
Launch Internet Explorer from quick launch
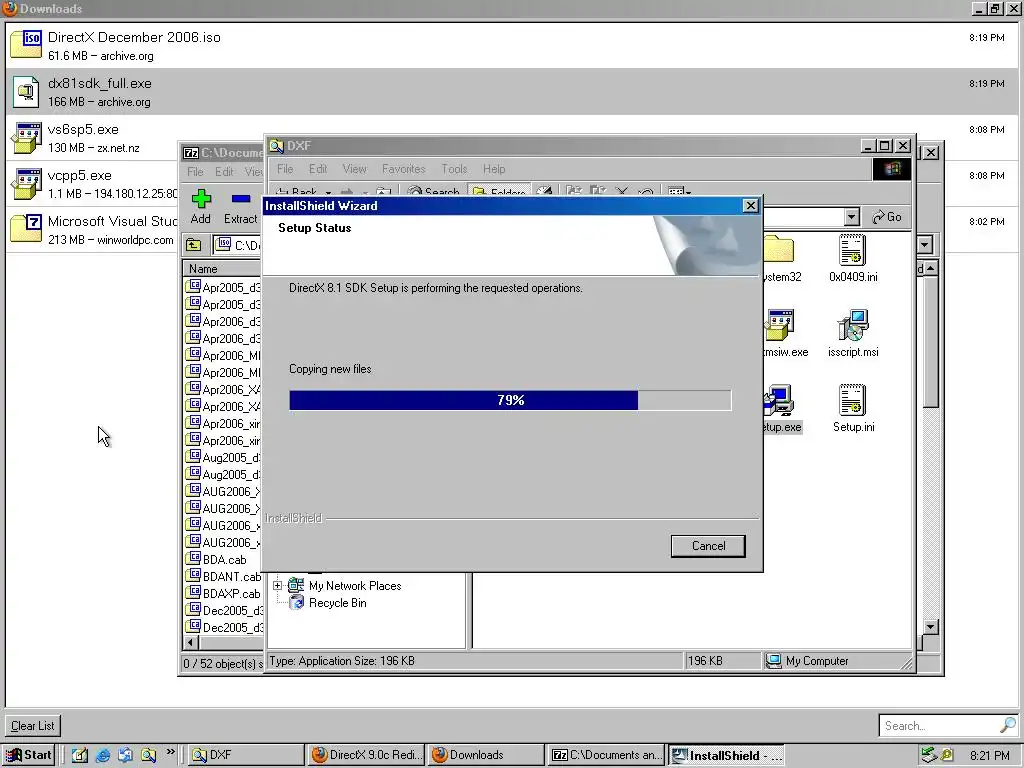[103, 755]
